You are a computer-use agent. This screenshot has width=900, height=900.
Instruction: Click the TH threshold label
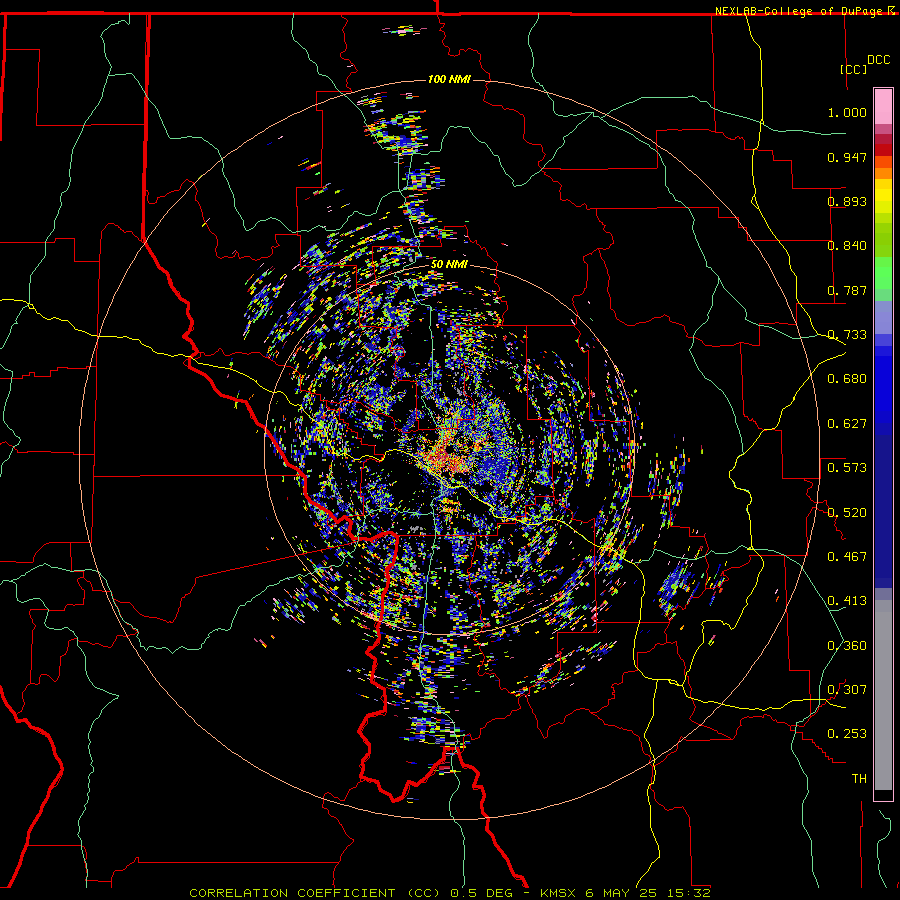click(859, 779)
